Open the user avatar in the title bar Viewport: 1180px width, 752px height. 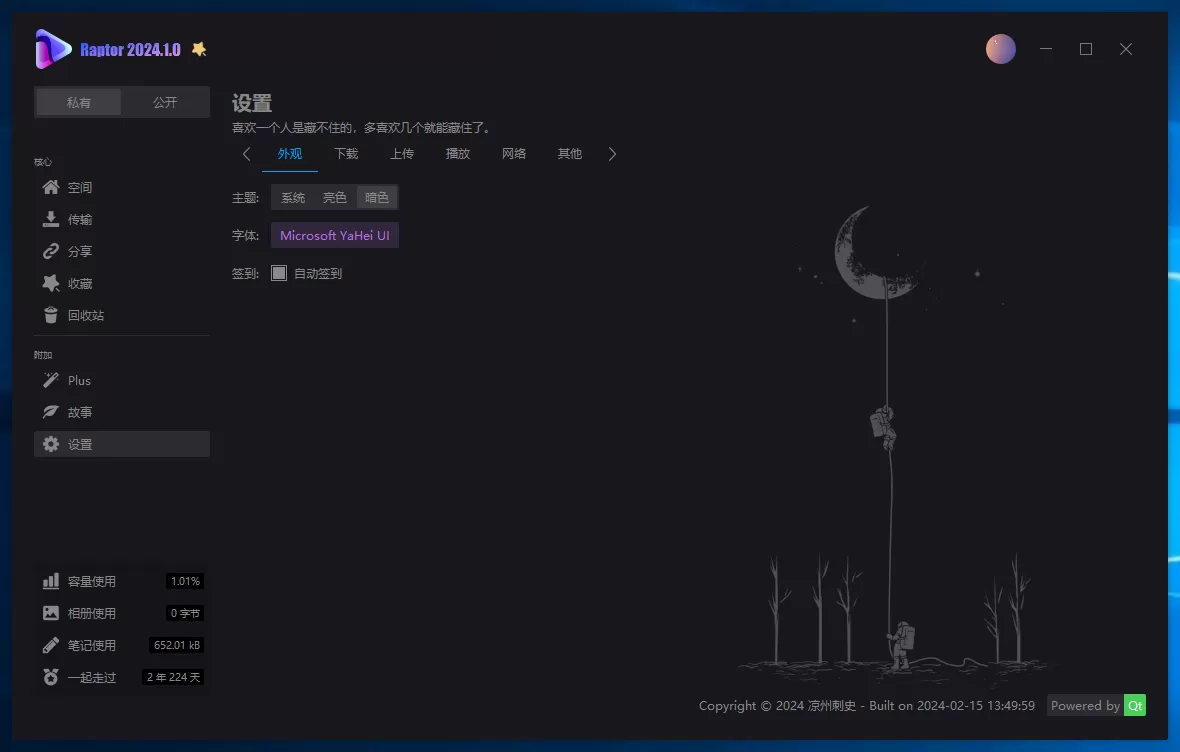(1001, 48)
